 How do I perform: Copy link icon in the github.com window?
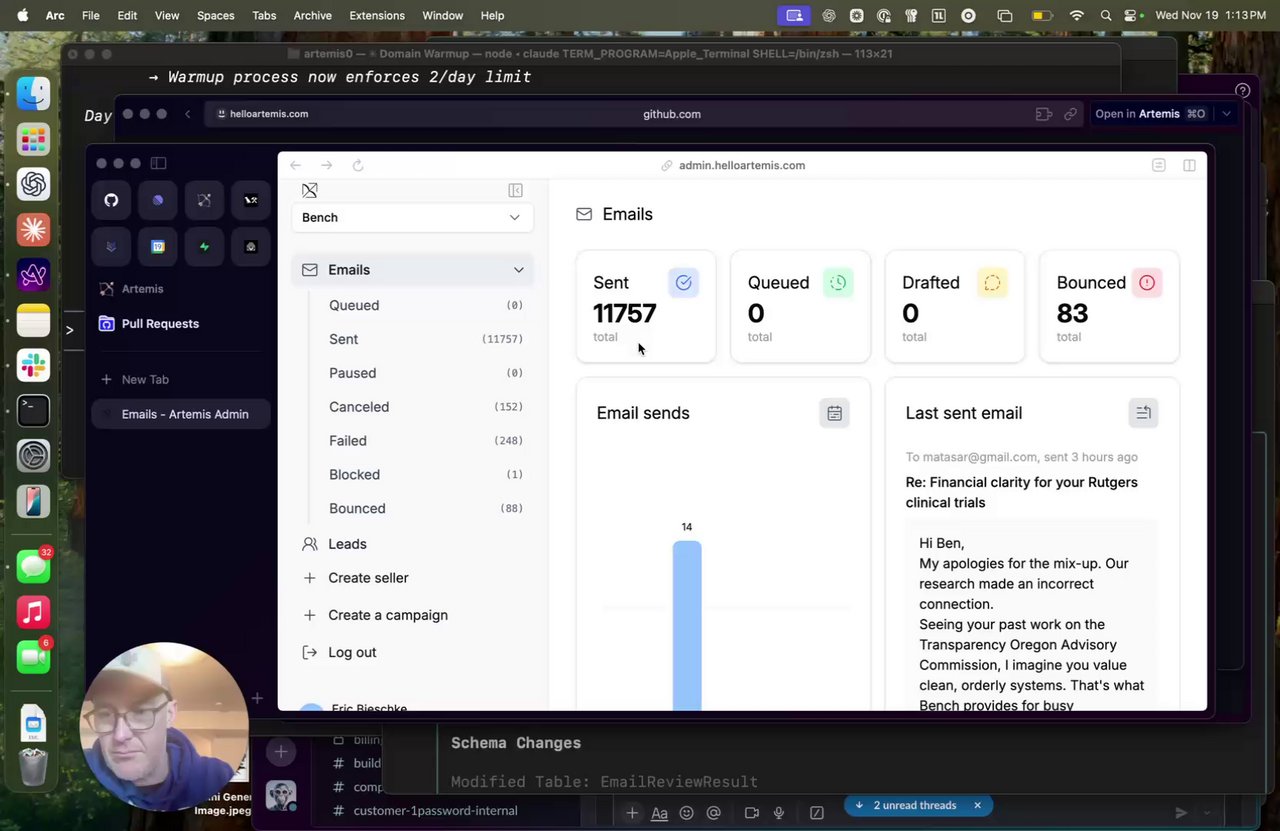click(x=1070, y=114)
